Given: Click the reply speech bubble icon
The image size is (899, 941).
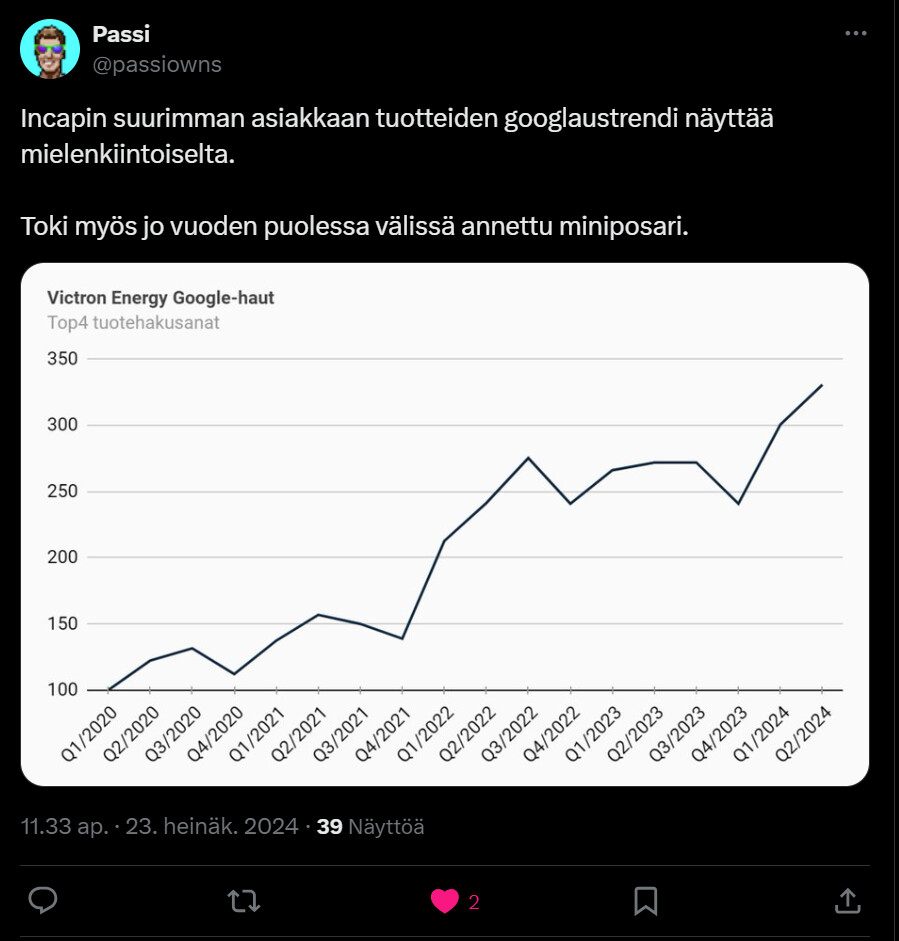Looking at the screenshot, I should pos(42,900).
